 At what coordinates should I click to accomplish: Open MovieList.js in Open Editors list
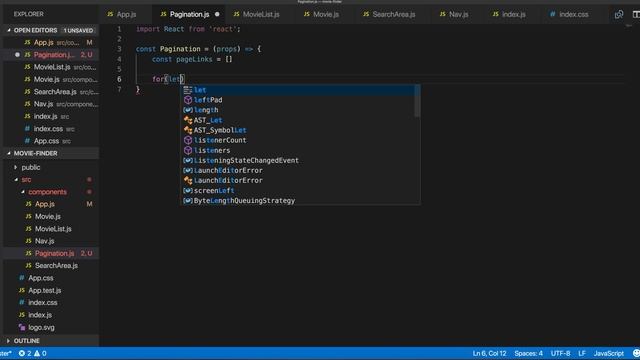(51, 67)
